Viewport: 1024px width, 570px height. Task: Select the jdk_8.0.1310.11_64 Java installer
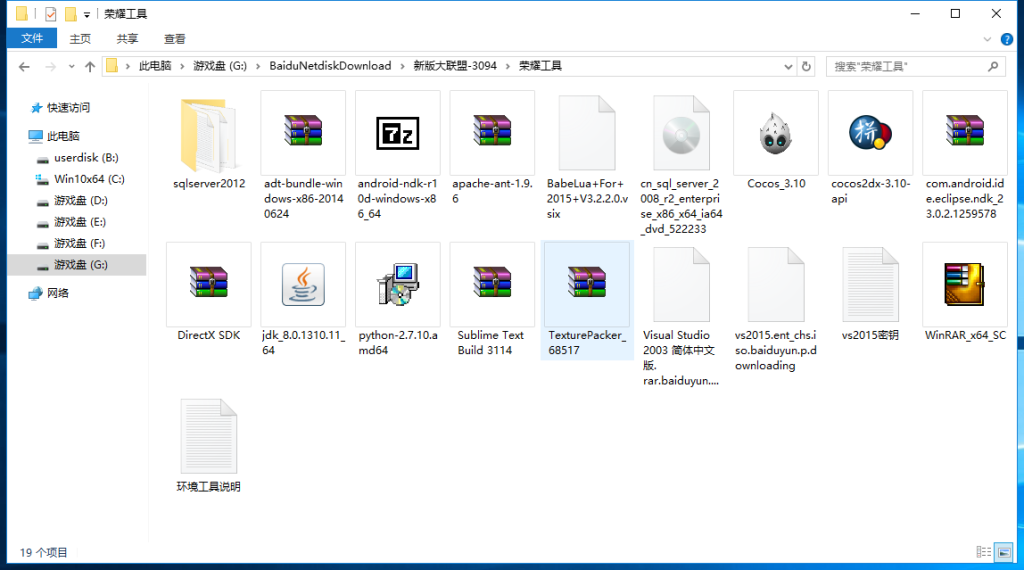[x=303, y=284]
